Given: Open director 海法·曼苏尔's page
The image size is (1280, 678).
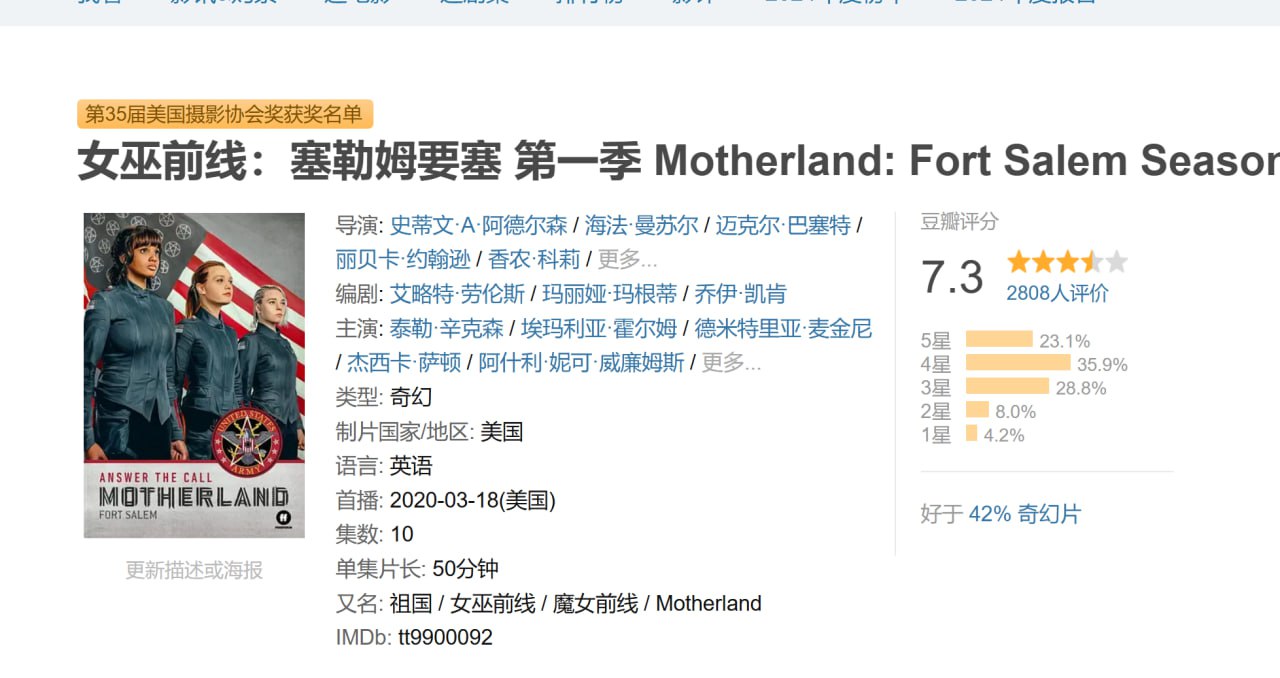Looking at the screenshot, I should click(x=642, y=225).
